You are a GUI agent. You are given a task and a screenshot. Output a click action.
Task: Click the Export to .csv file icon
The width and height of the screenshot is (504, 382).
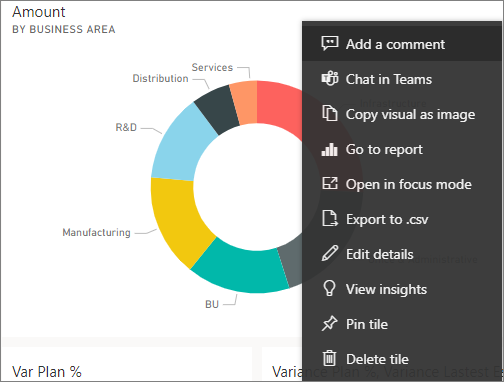pyautogui.click(x=330, y=219)
